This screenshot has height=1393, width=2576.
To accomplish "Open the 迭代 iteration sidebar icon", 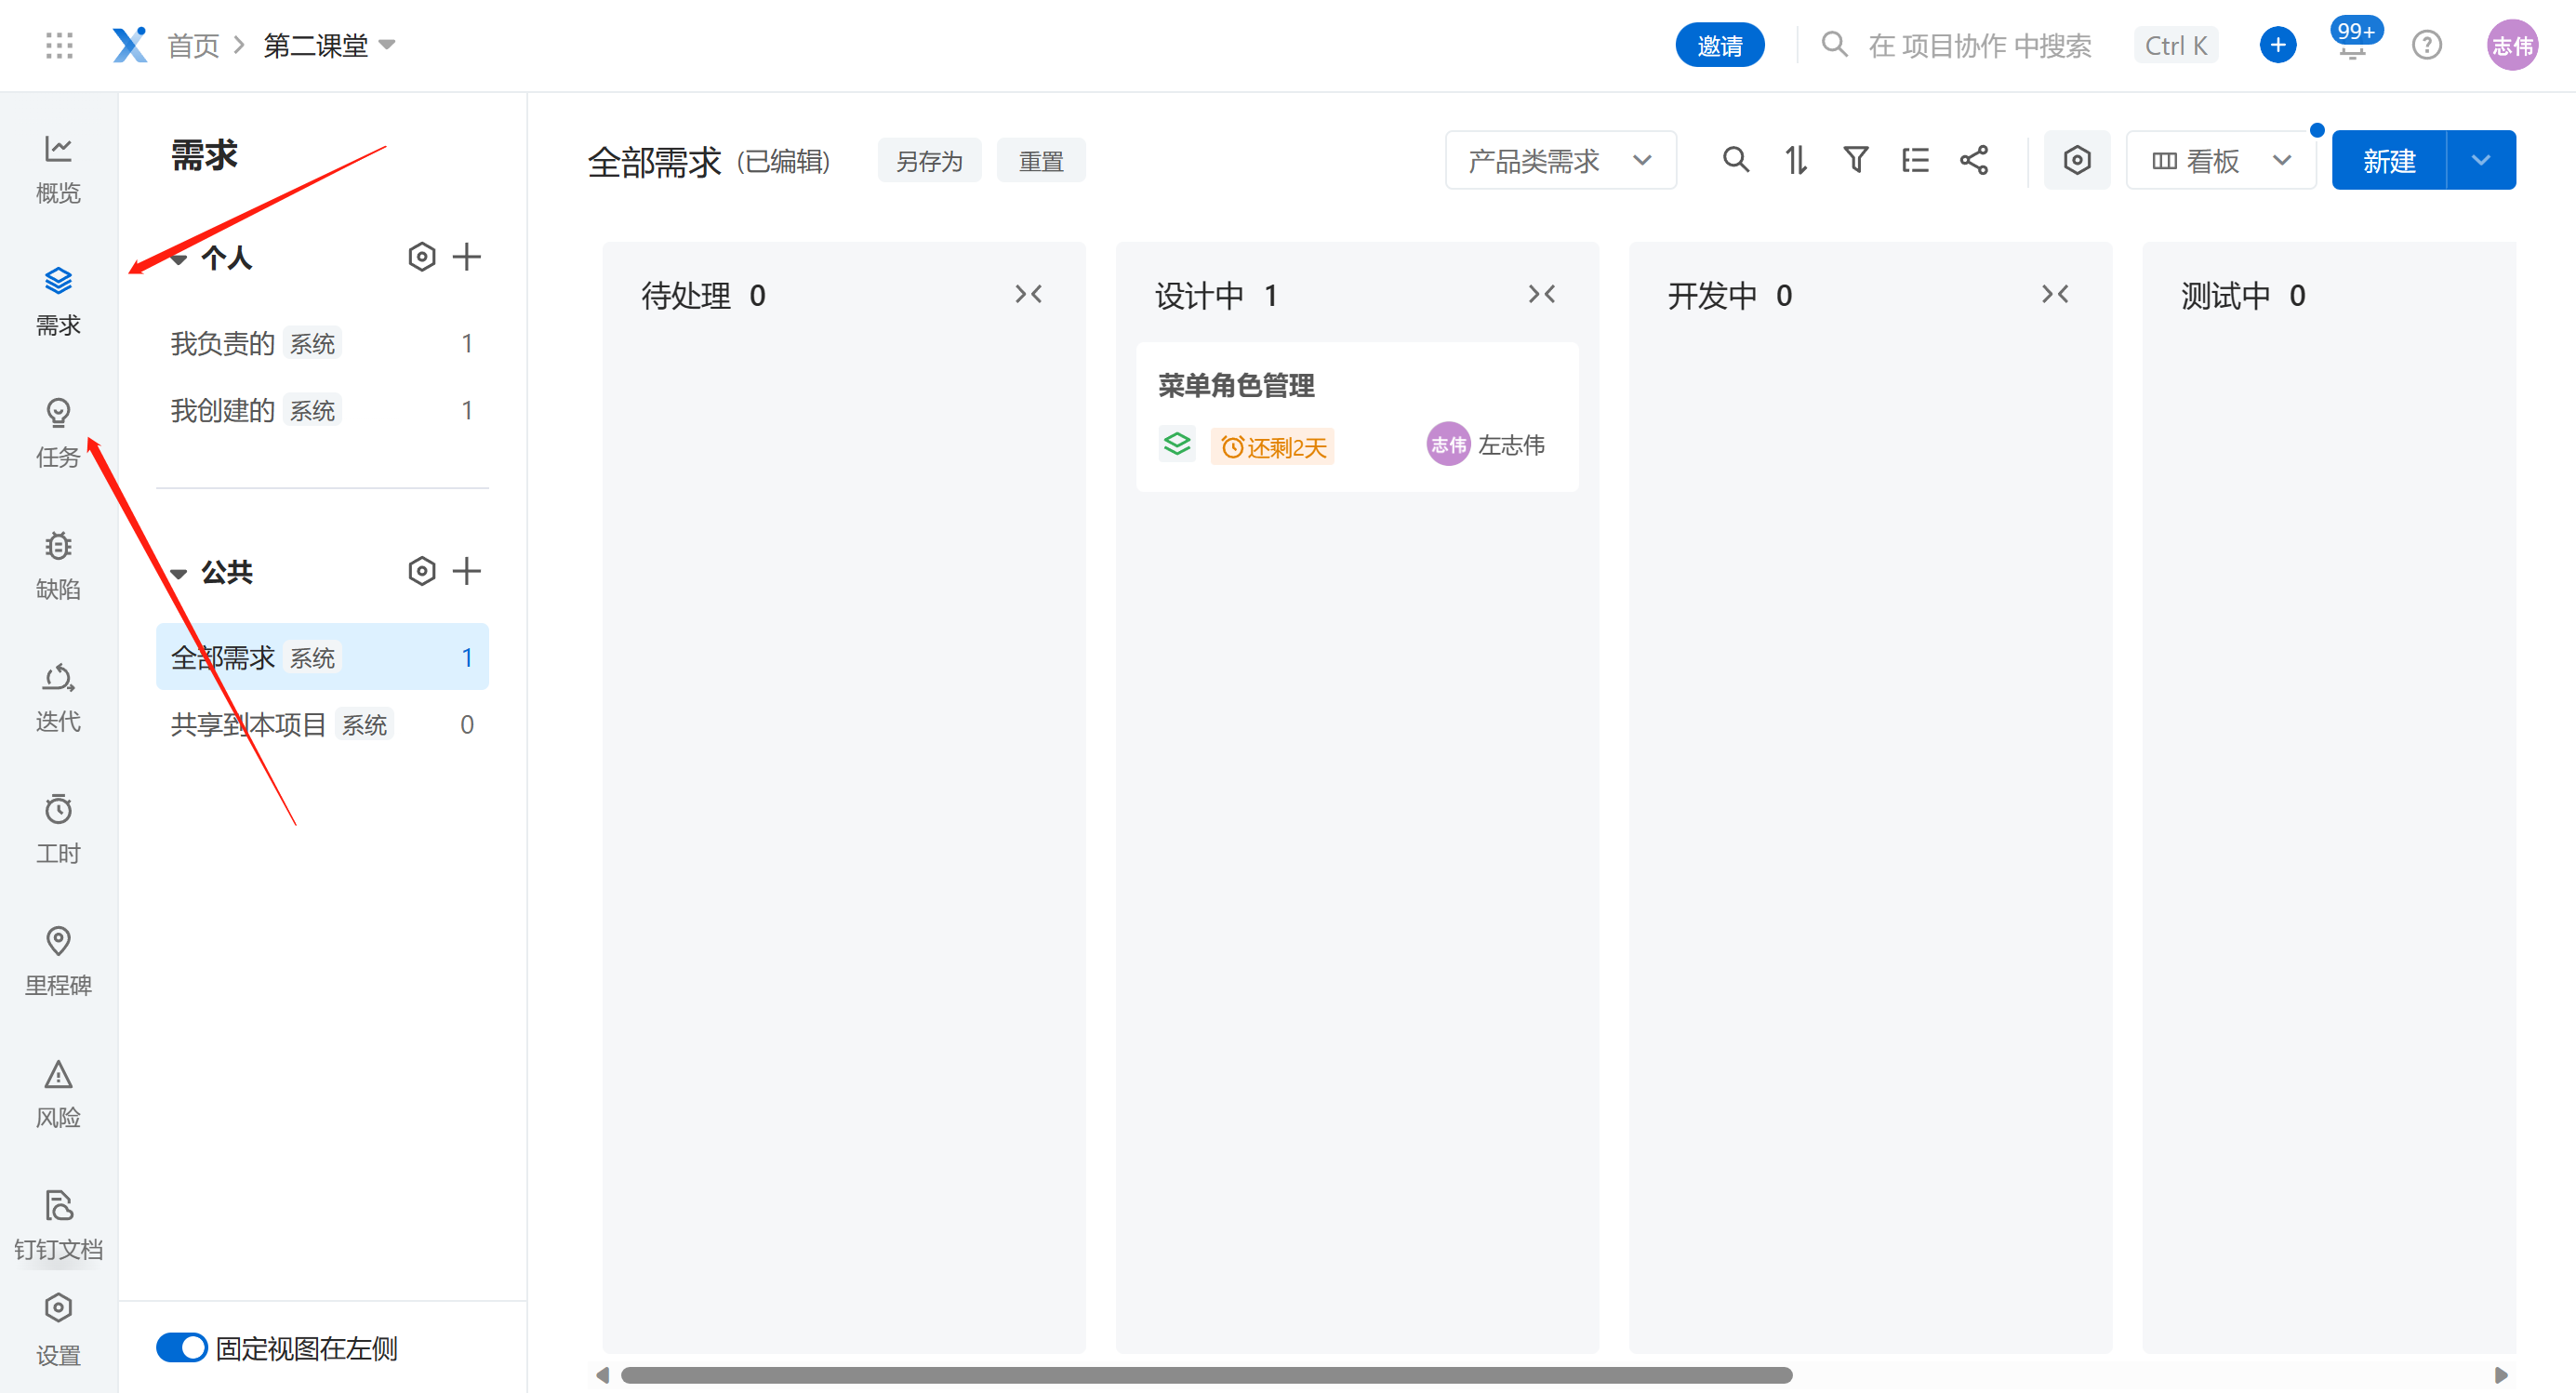I will (x=58, y=696).
